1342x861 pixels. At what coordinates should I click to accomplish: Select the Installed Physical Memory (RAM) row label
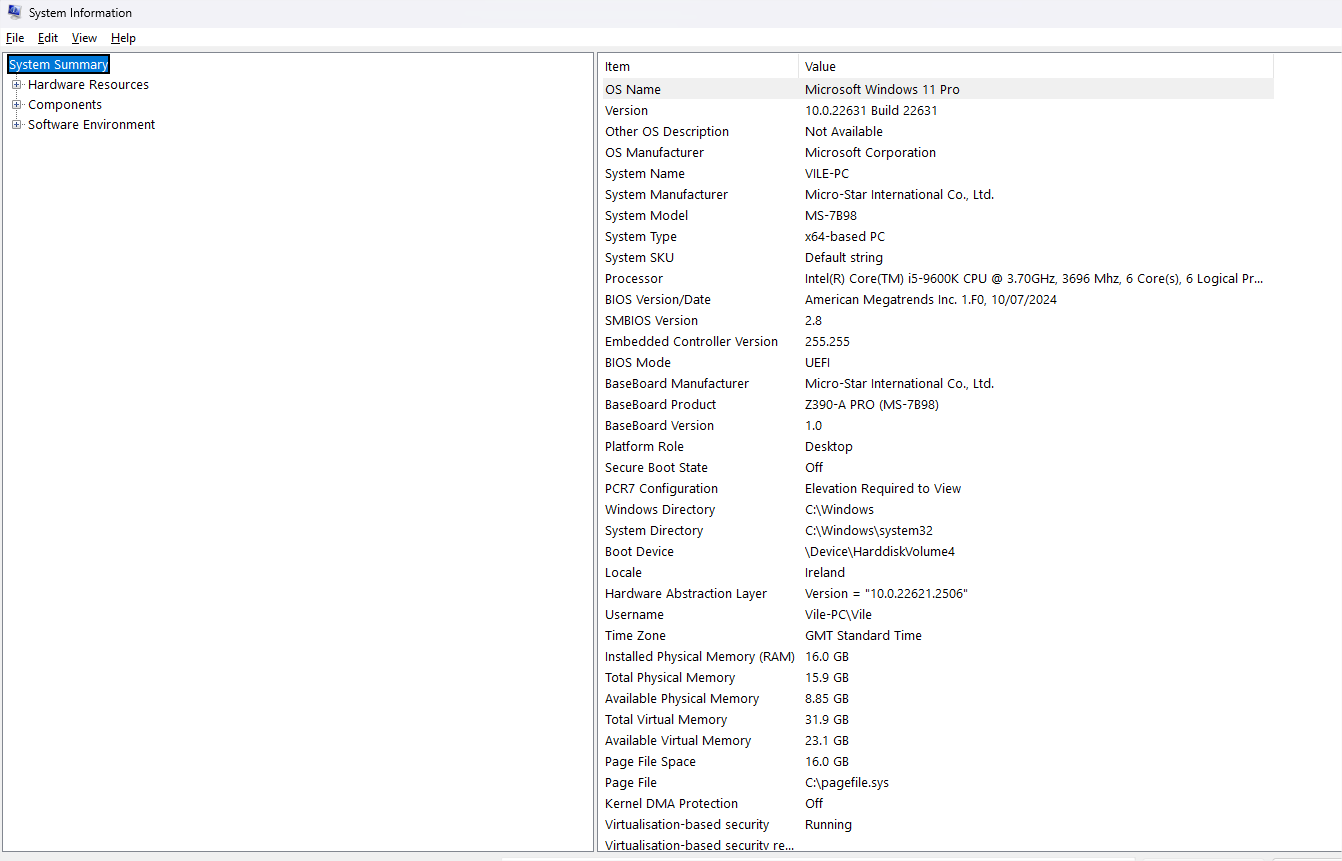pos(700,657)
